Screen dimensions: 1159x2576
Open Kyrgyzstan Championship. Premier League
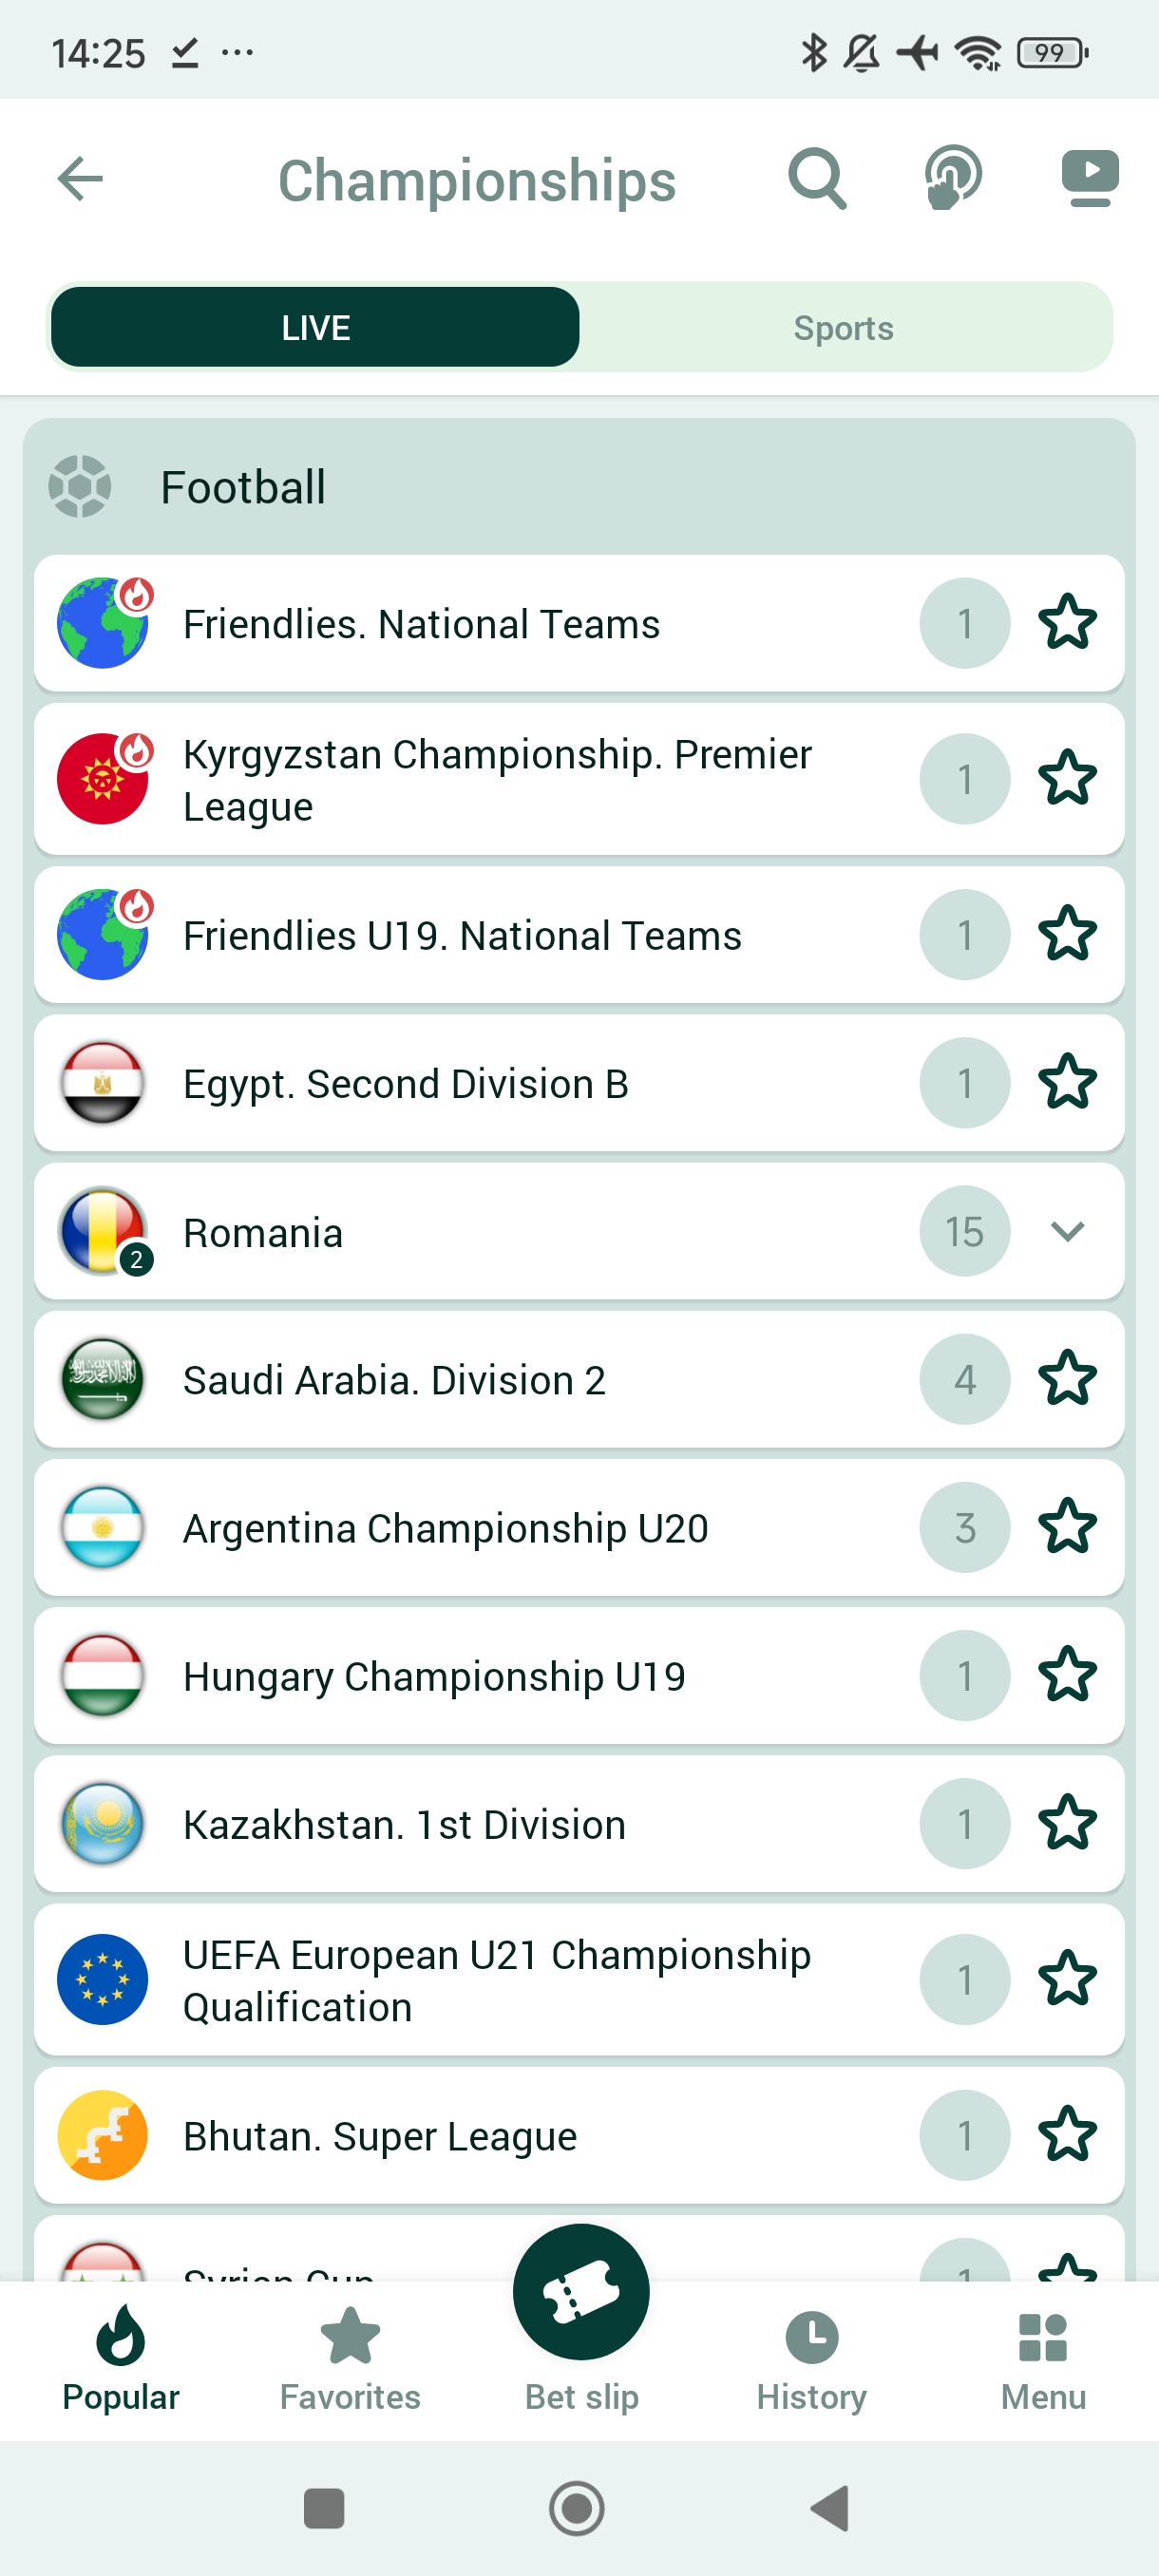coord(496,780)
